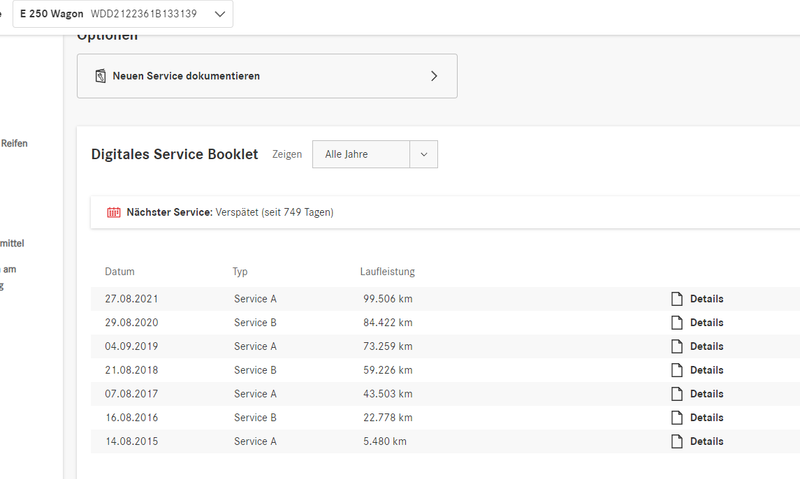Click the document icon for the 14.08.2015 service

click(x=677, y=441)
